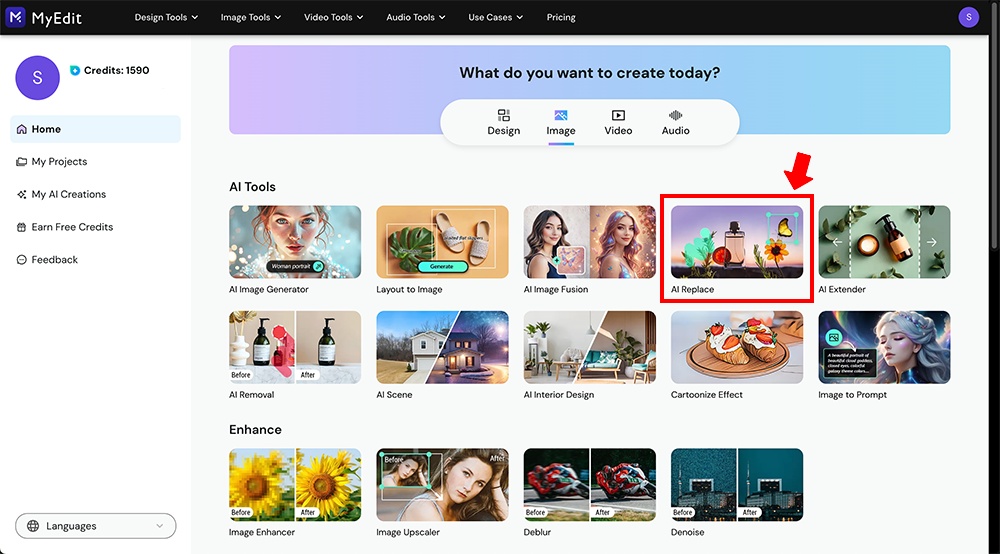The width and height of the screenshot is (1000, 554).
Task: Click the credits shield icon
Action: [75, 71]
